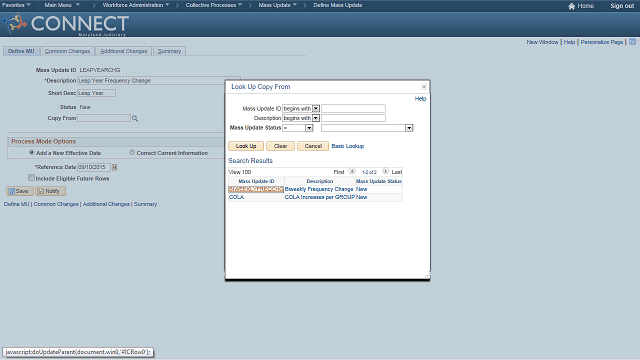Image resolution: width=640 pixels, height=360 pixels.
Task: Click the Cancel button in dialog
Action: click(x=313, y=146)
